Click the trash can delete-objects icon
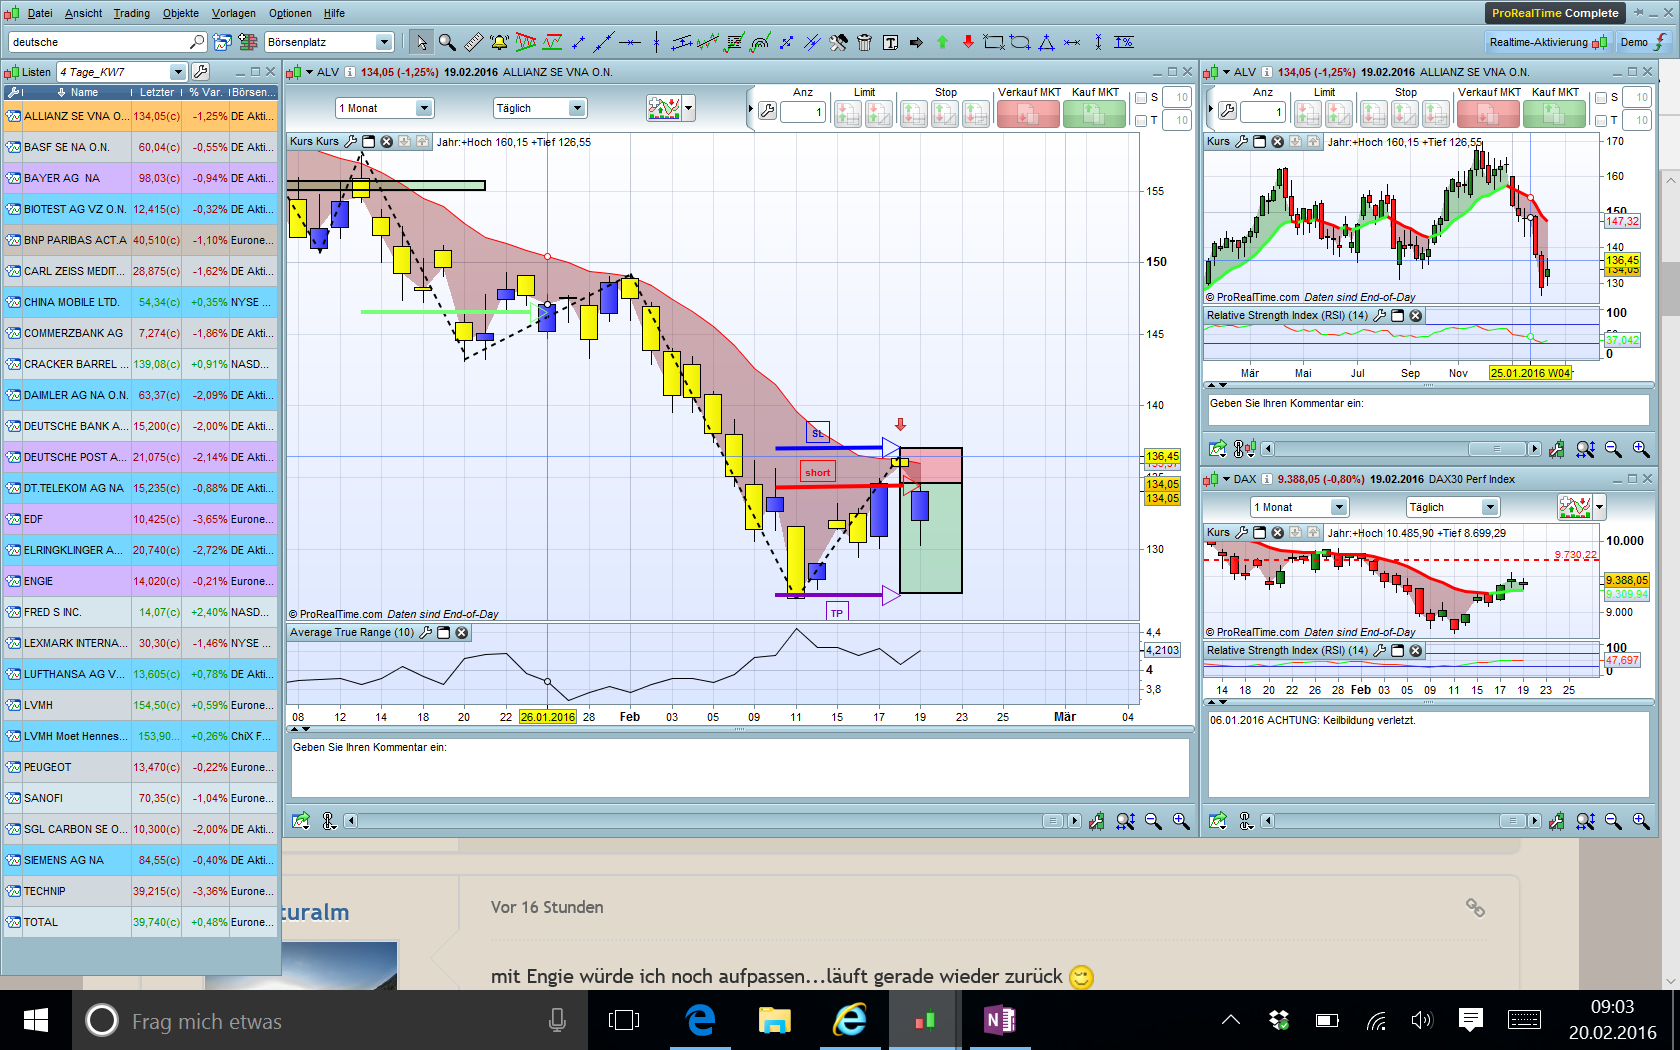 point(864,42)
